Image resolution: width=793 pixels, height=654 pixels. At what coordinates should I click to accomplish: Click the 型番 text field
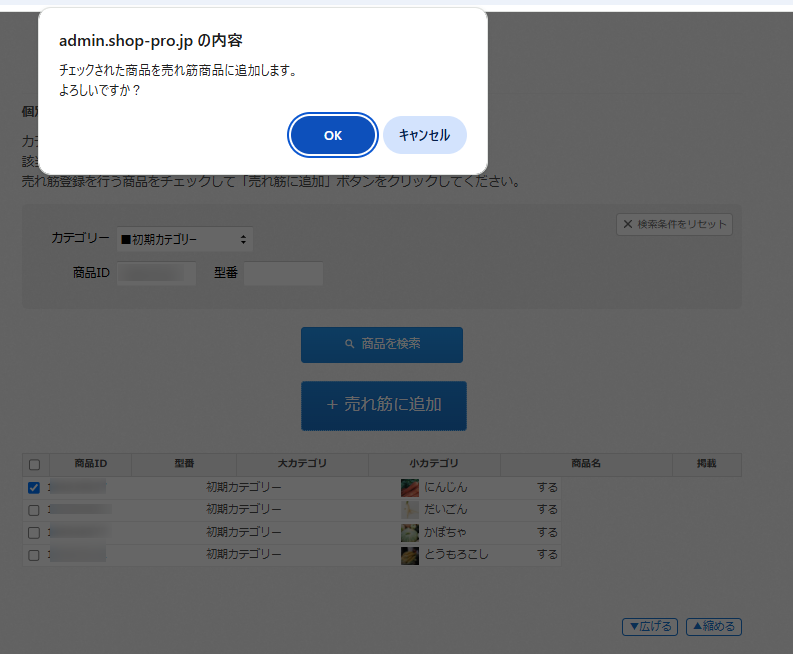(283, 273)
